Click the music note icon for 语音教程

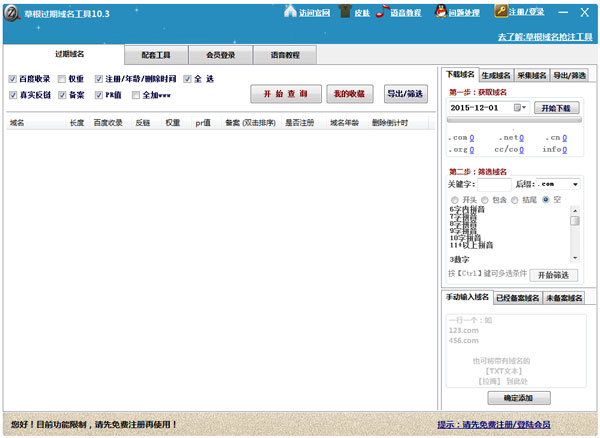pos(382,11)
